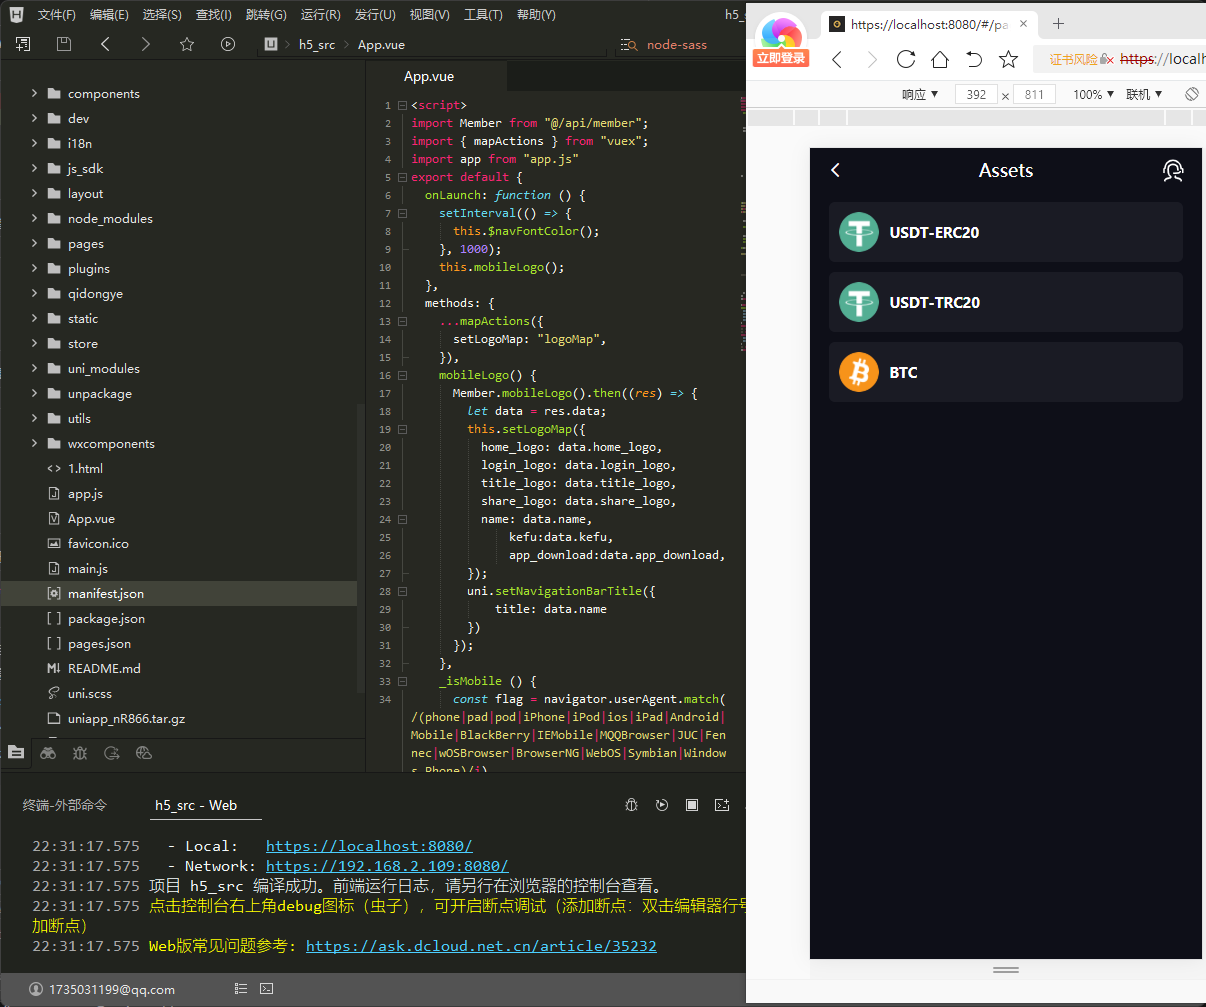Image resolution: width=1206 pixels, height=1007 pixels.
Task: Bookmark file using the toolbar star icon
Action: (186, 44)
